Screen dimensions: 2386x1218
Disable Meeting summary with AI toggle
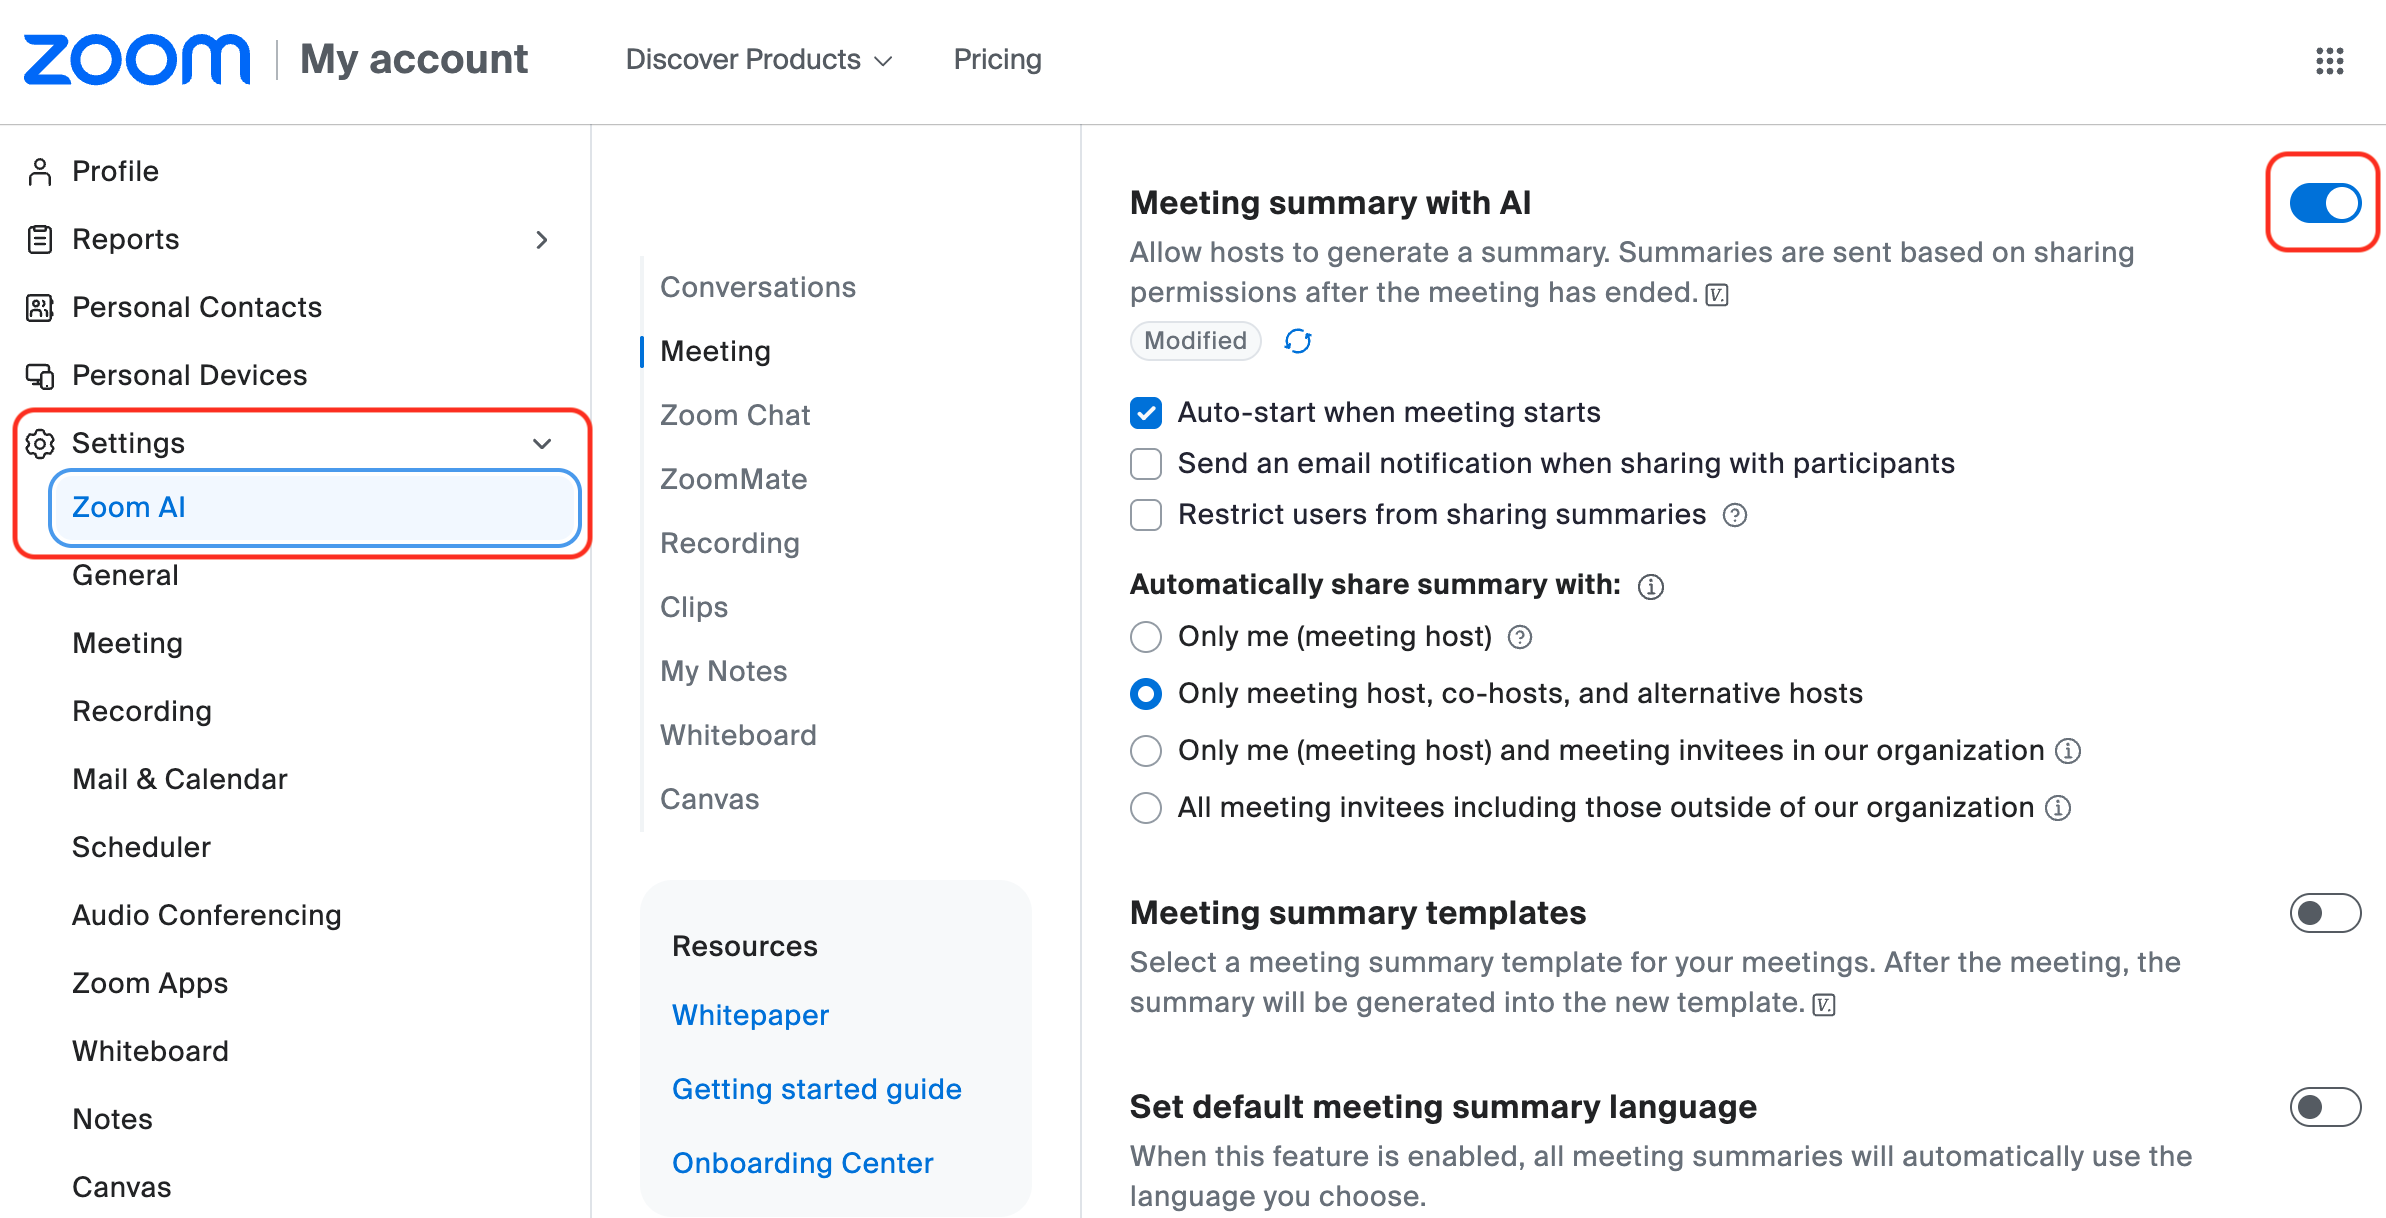[x=2325, y=203]
